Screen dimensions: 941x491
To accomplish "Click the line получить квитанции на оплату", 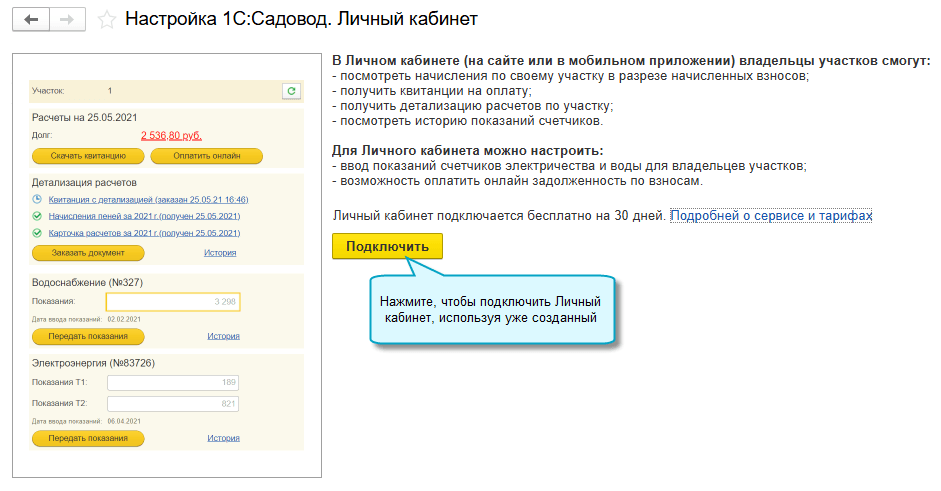I will click(432, 91).
